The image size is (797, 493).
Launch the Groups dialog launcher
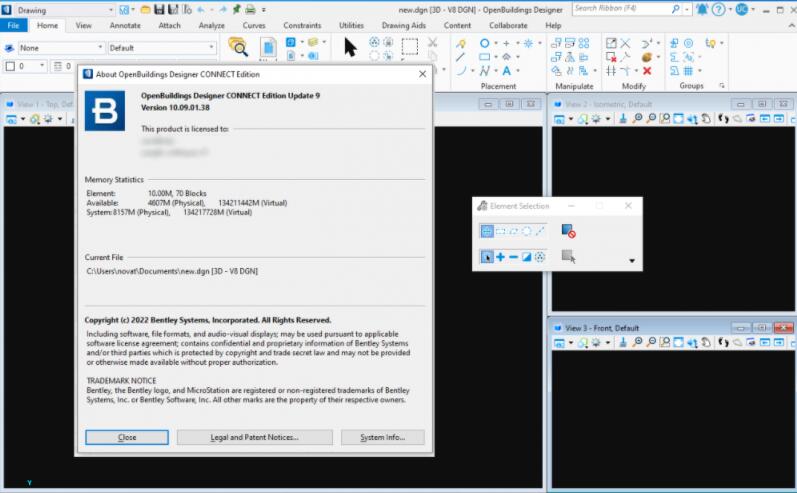721,85
